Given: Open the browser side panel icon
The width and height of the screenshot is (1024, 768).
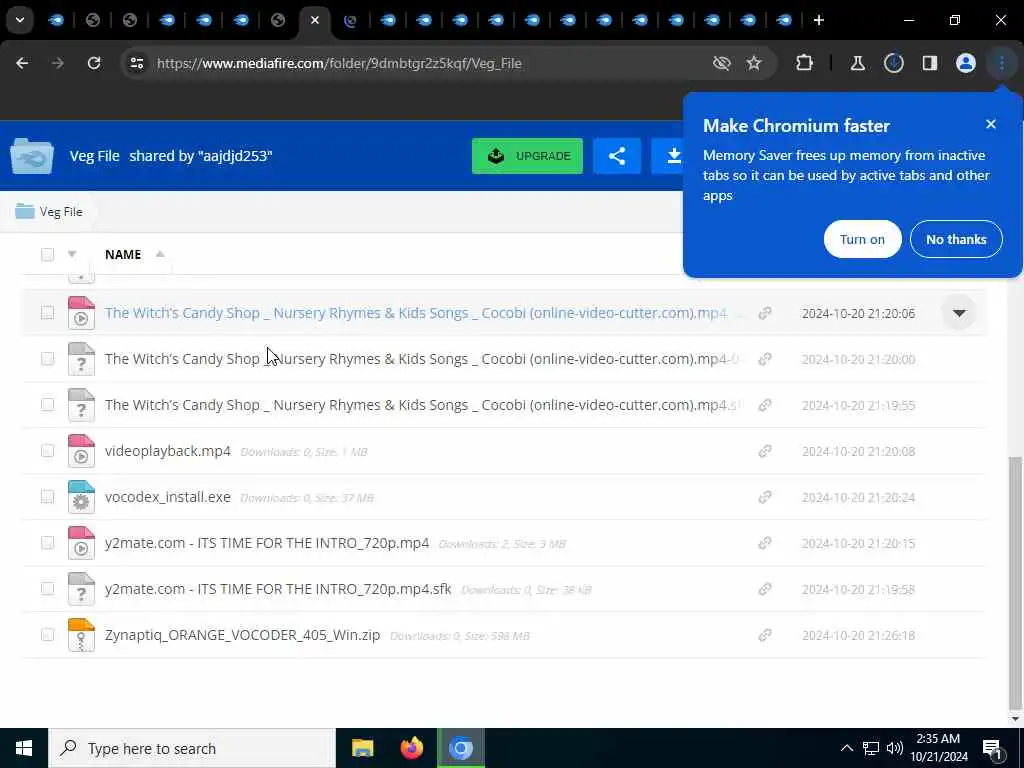Looking at the screenshot, I should tap(930, 63).
